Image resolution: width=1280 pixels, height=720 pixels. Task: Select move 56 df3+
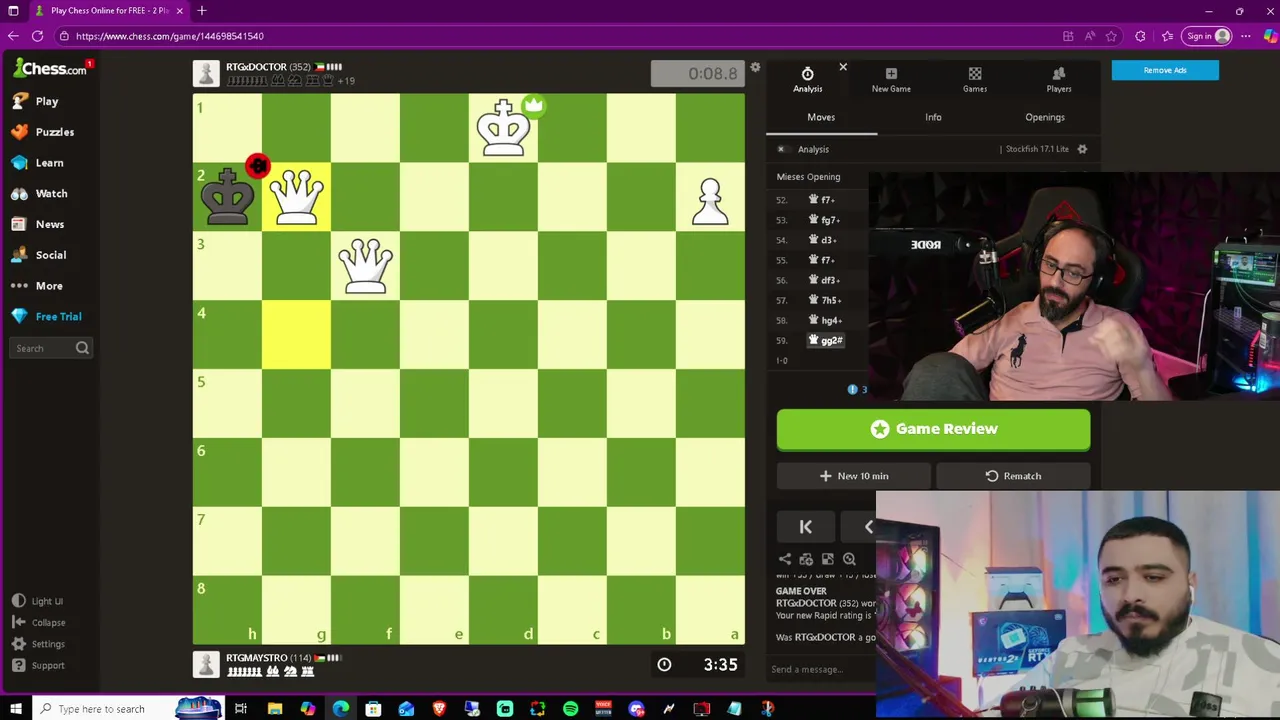tap(824, 280)
